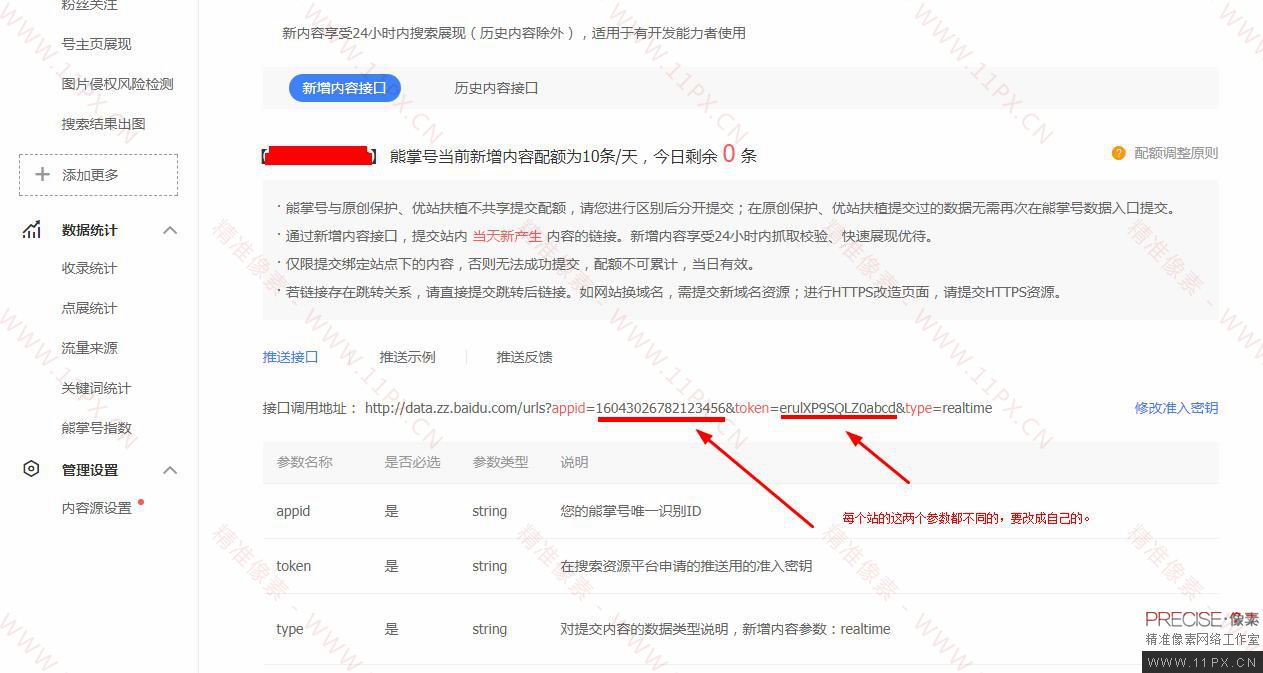Open 流量来源 in the sidebar
Viewport: 1263px width, 673px height.
(x=88, y=348)
